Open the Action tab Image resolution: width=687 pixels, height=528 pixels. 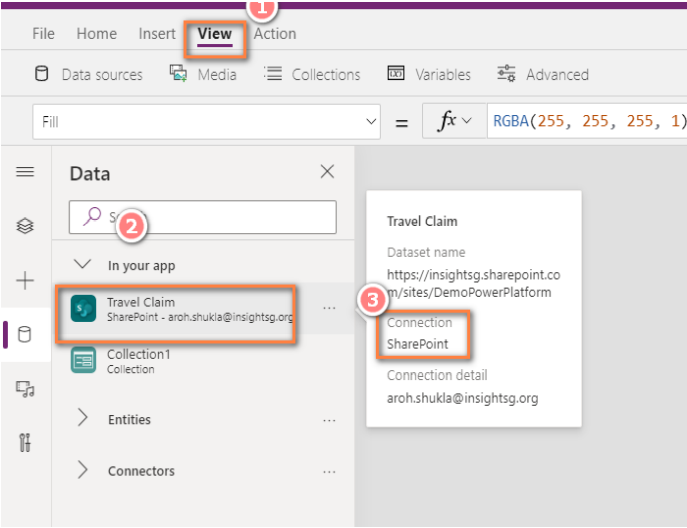[275, 34]
